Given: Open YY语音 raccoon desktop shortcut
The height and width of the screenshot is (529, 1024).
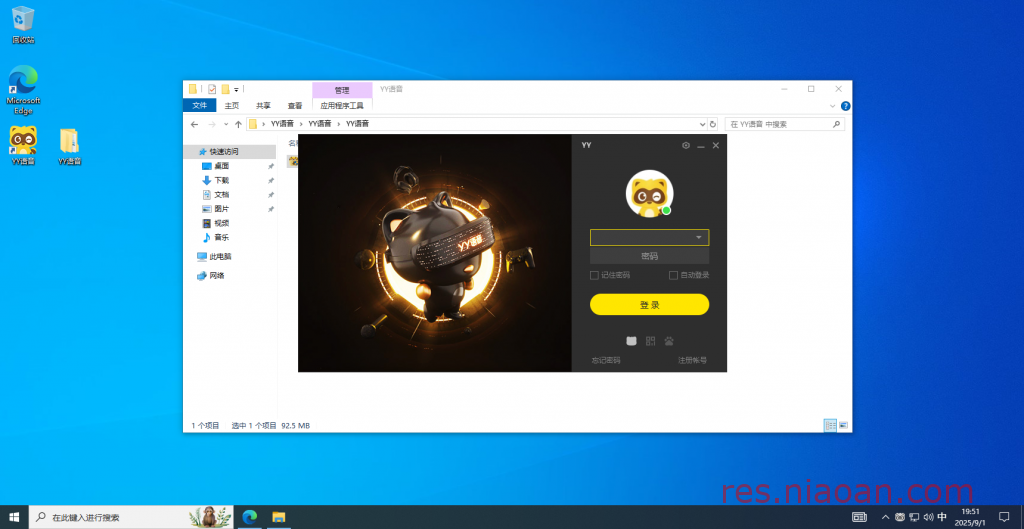Looking at the screenshot, I should pos(23,146).
